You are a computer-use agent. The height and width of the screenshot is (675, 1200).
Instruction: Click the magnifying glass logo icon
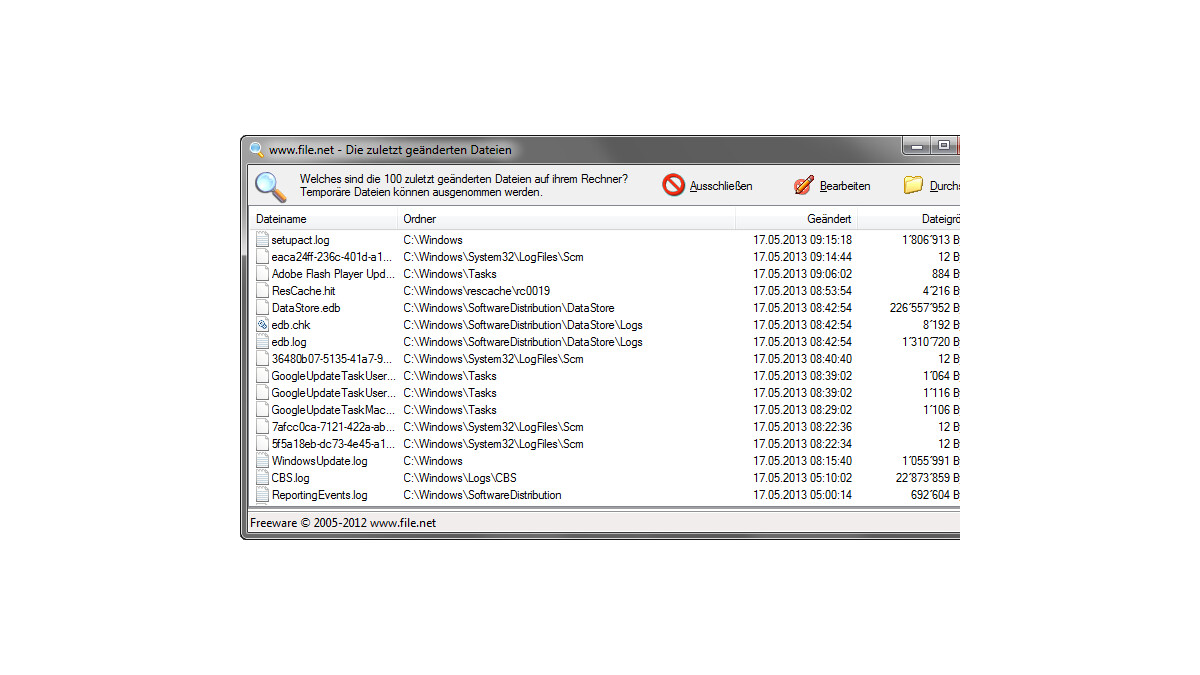coord(269,186)
